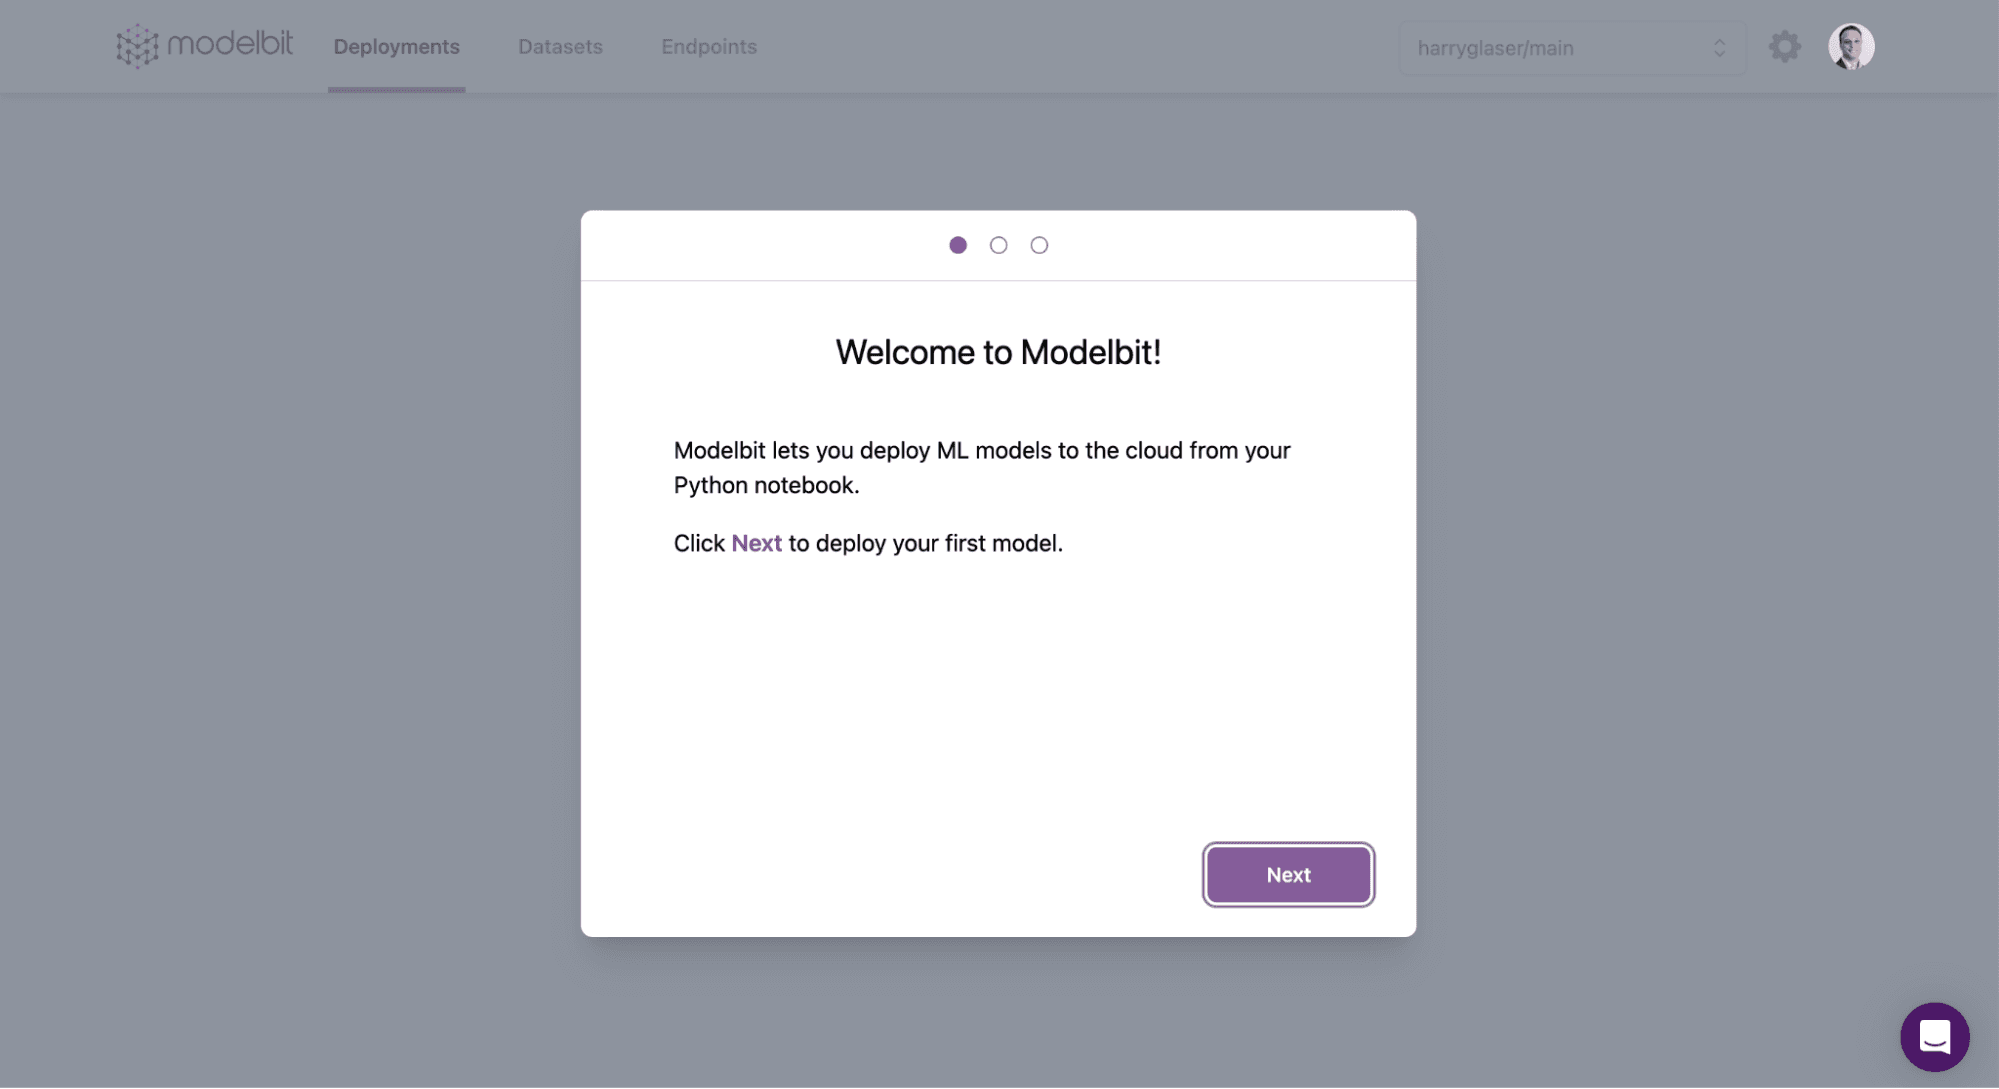
Task: Click the welcome modal dialog area
Action: [997, 573]
